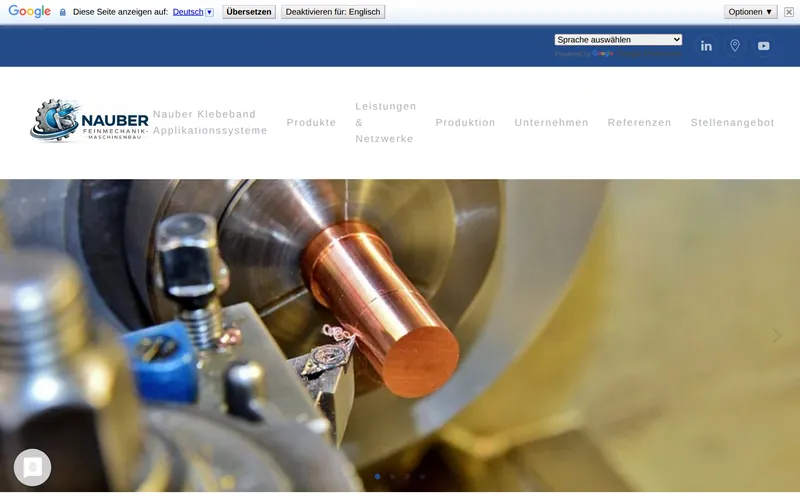Click the copper lathe hero image
The height and width of the screenshot is (500, 800).
tap(400, 335)
